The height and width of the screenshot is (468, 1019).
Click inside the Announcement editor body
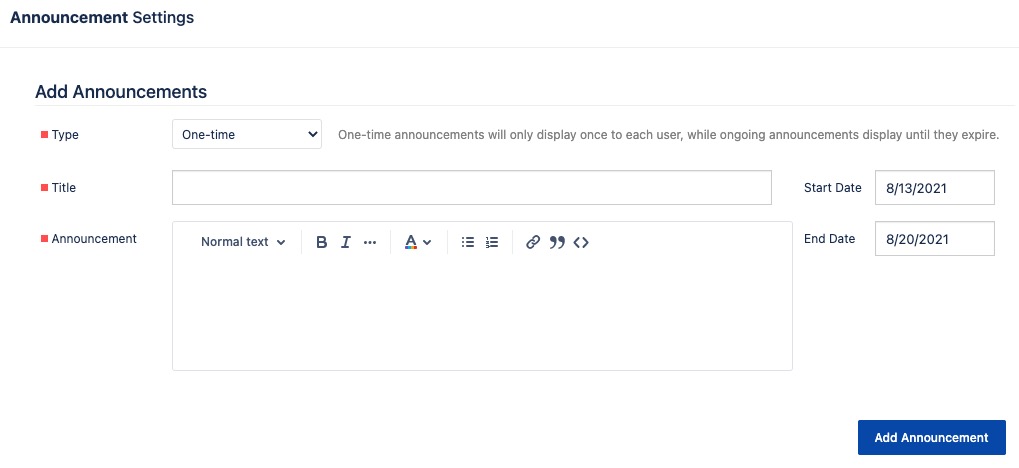click(482, 313)
